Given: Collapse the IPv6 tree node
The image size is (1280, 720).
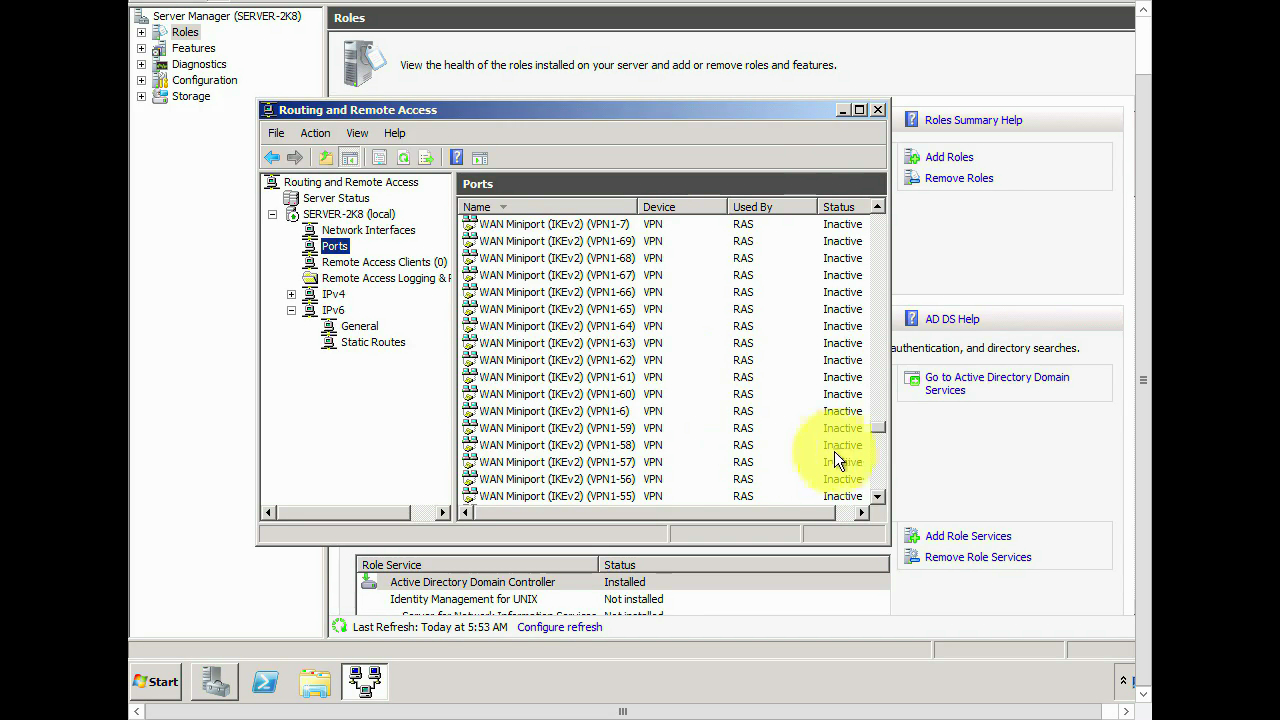Looking at the screenshot, I should [291, 310].
